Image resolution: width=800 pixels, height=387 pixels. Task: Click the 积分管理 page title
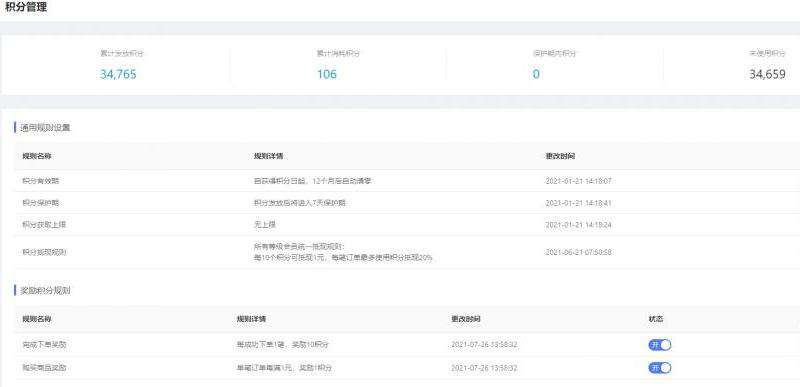[26, 8]
